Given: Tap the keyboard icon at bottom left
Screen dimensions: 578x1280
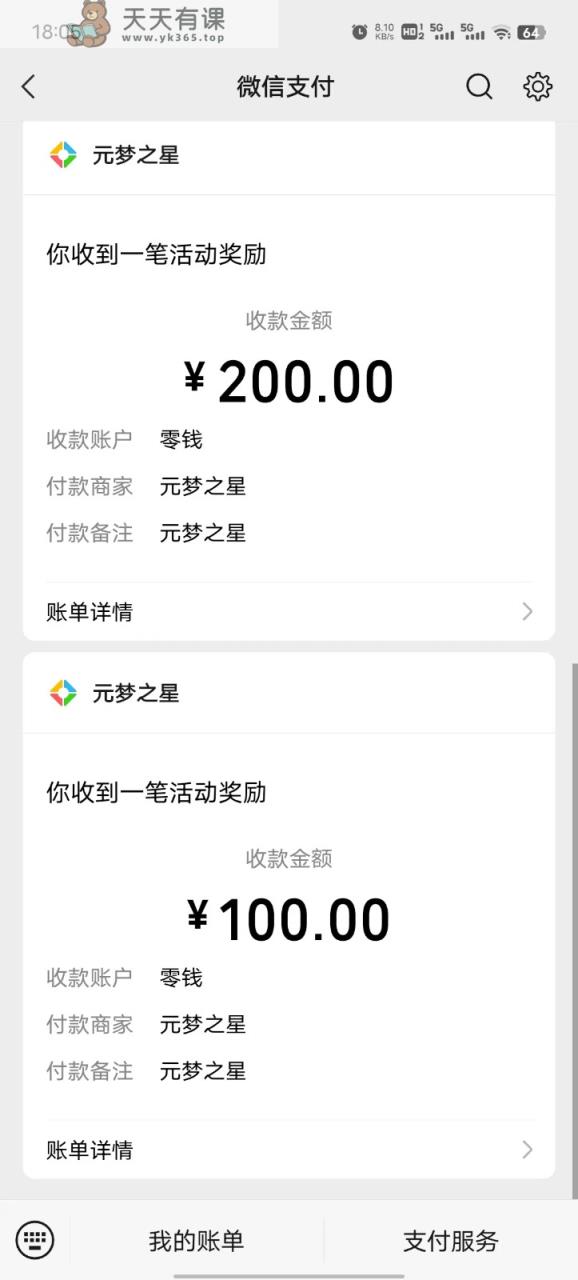Looking at the screenshot, I should click(x=35, y=1241).
